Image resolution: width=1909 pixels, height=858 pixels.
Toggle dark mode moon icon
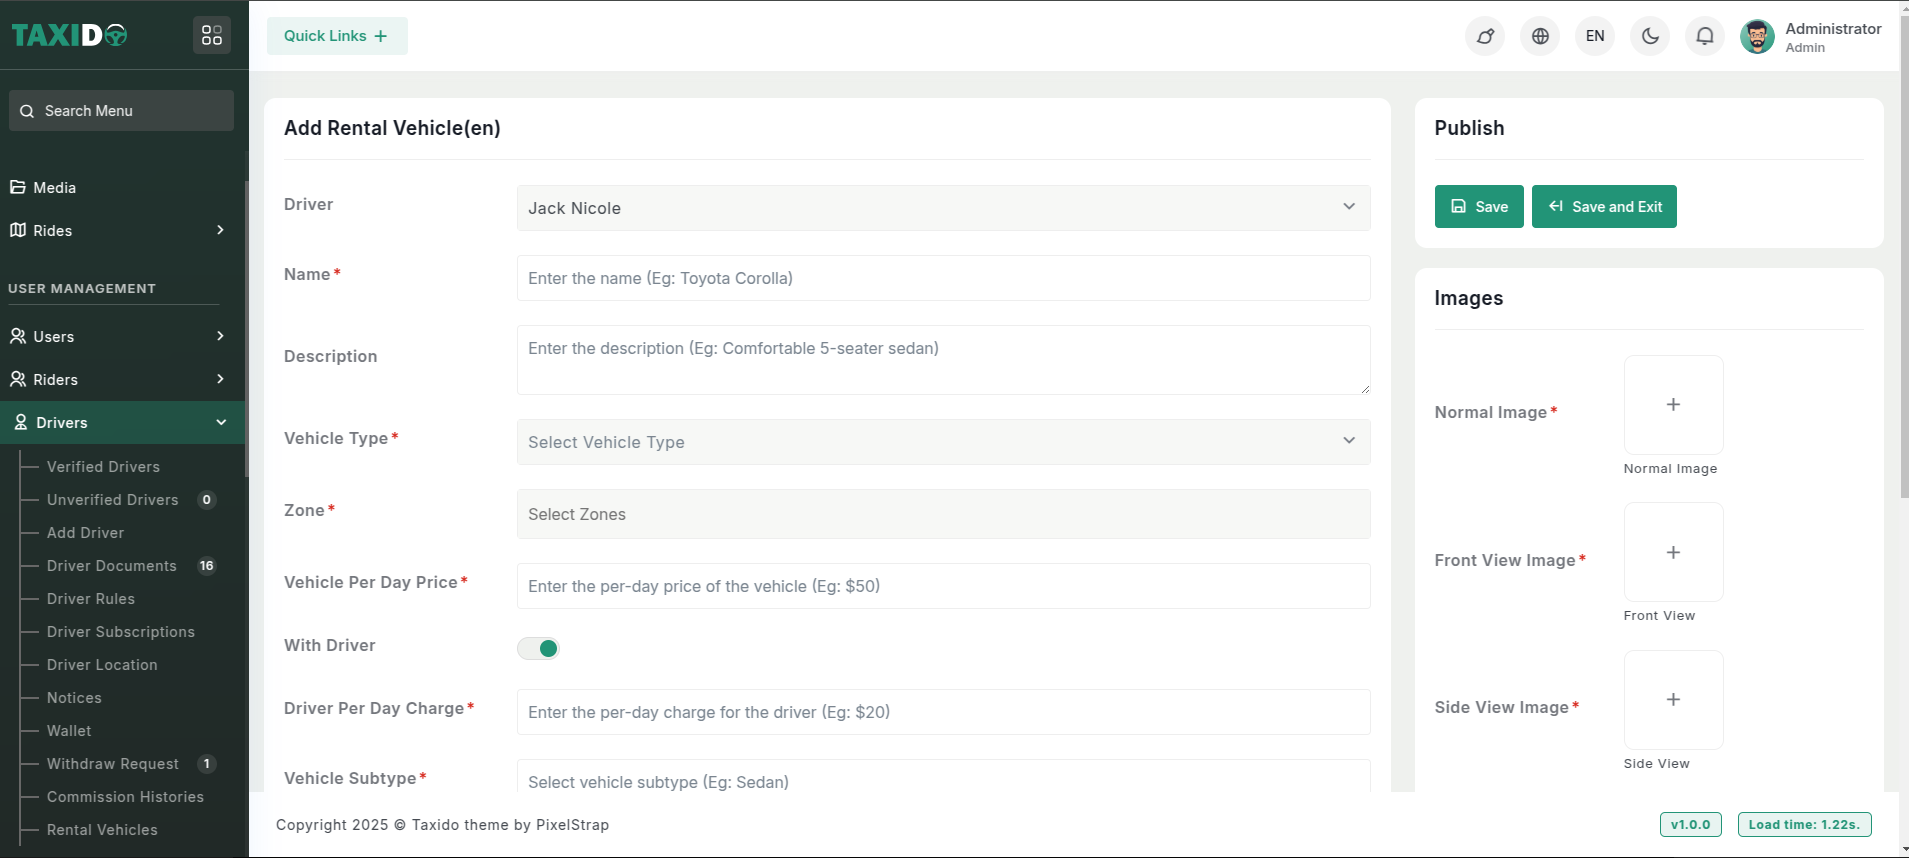(1650, 36)
